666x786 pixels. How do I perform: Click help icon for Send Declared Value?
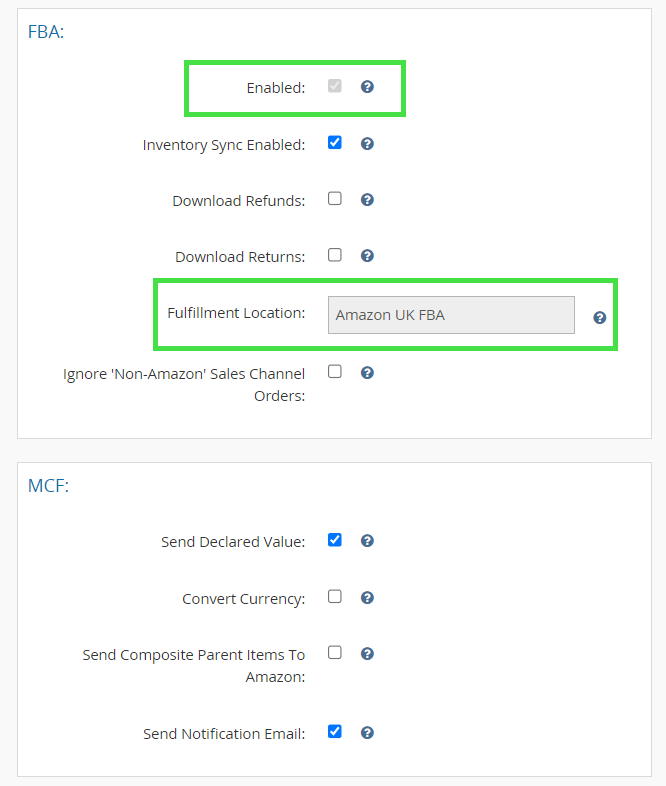click(367, 541)
